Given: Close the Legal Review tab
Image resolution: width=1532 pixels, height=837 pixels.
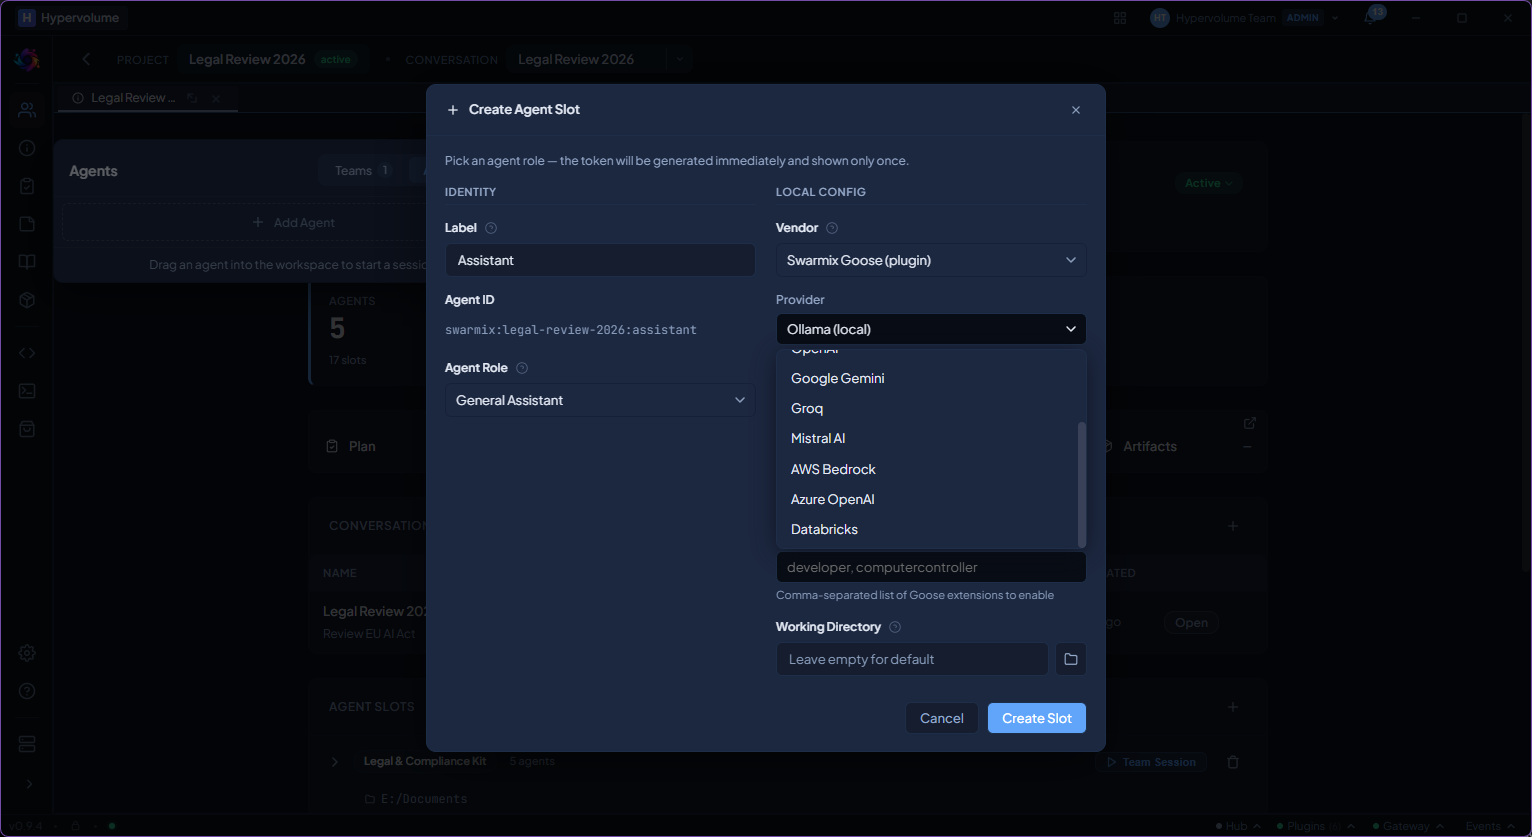Looking at the screenshot, I should [216, 98].
